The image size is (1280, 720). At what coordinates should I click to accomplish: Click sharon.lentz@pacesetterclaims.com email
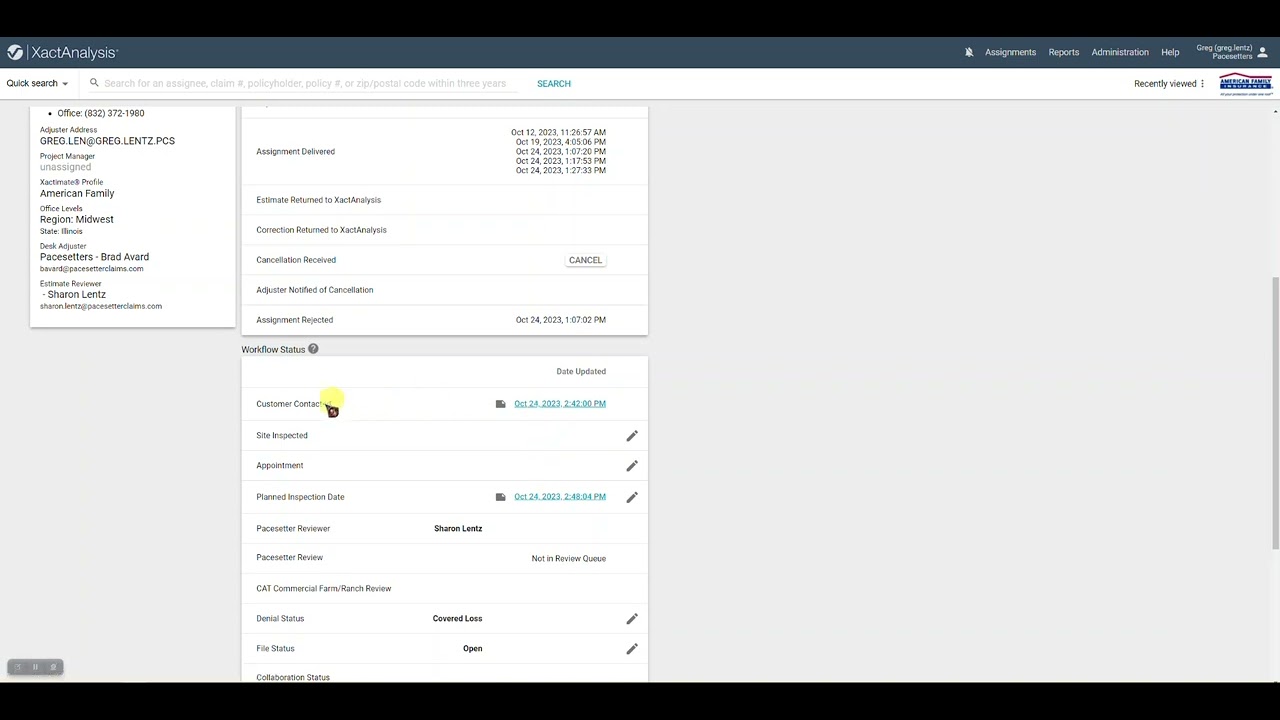(100, 306)
